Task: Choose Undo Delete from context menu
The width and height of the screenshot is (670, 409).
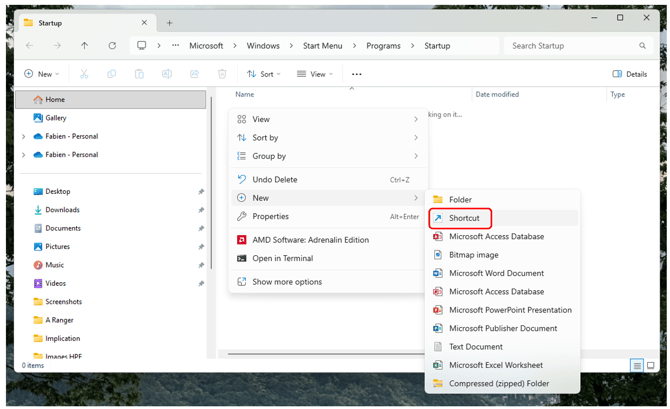Action: coord(328,179)
